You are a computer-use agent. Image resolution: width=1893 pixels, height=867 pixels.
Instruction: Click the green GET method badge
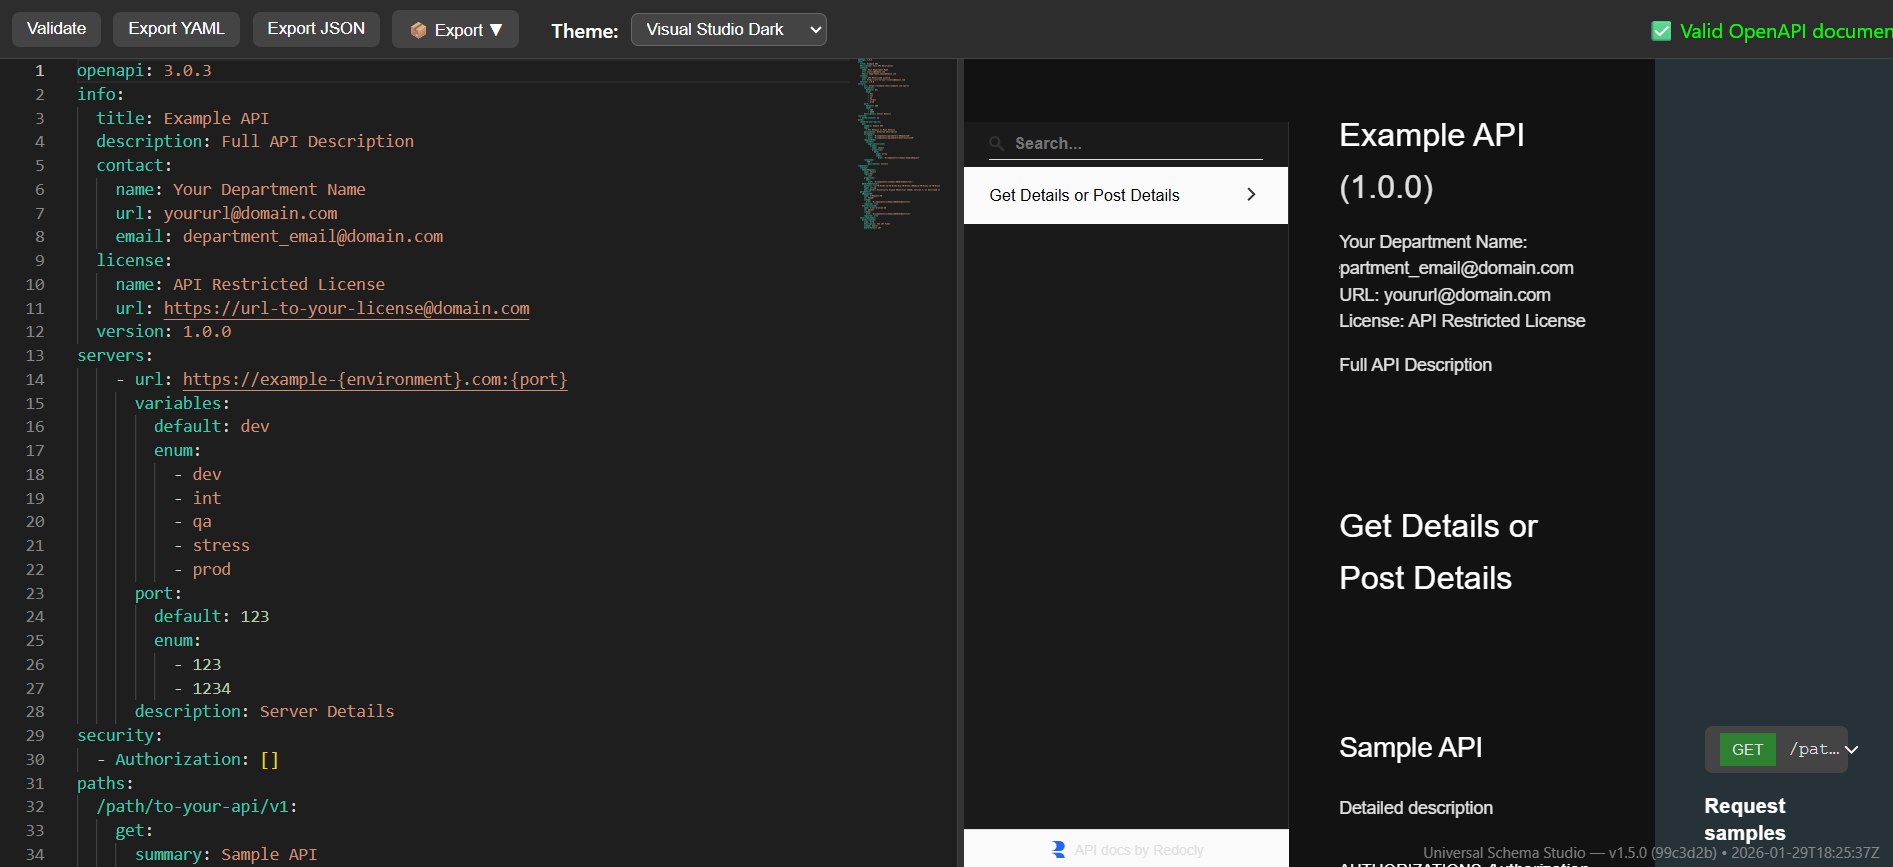point(1747,750)
